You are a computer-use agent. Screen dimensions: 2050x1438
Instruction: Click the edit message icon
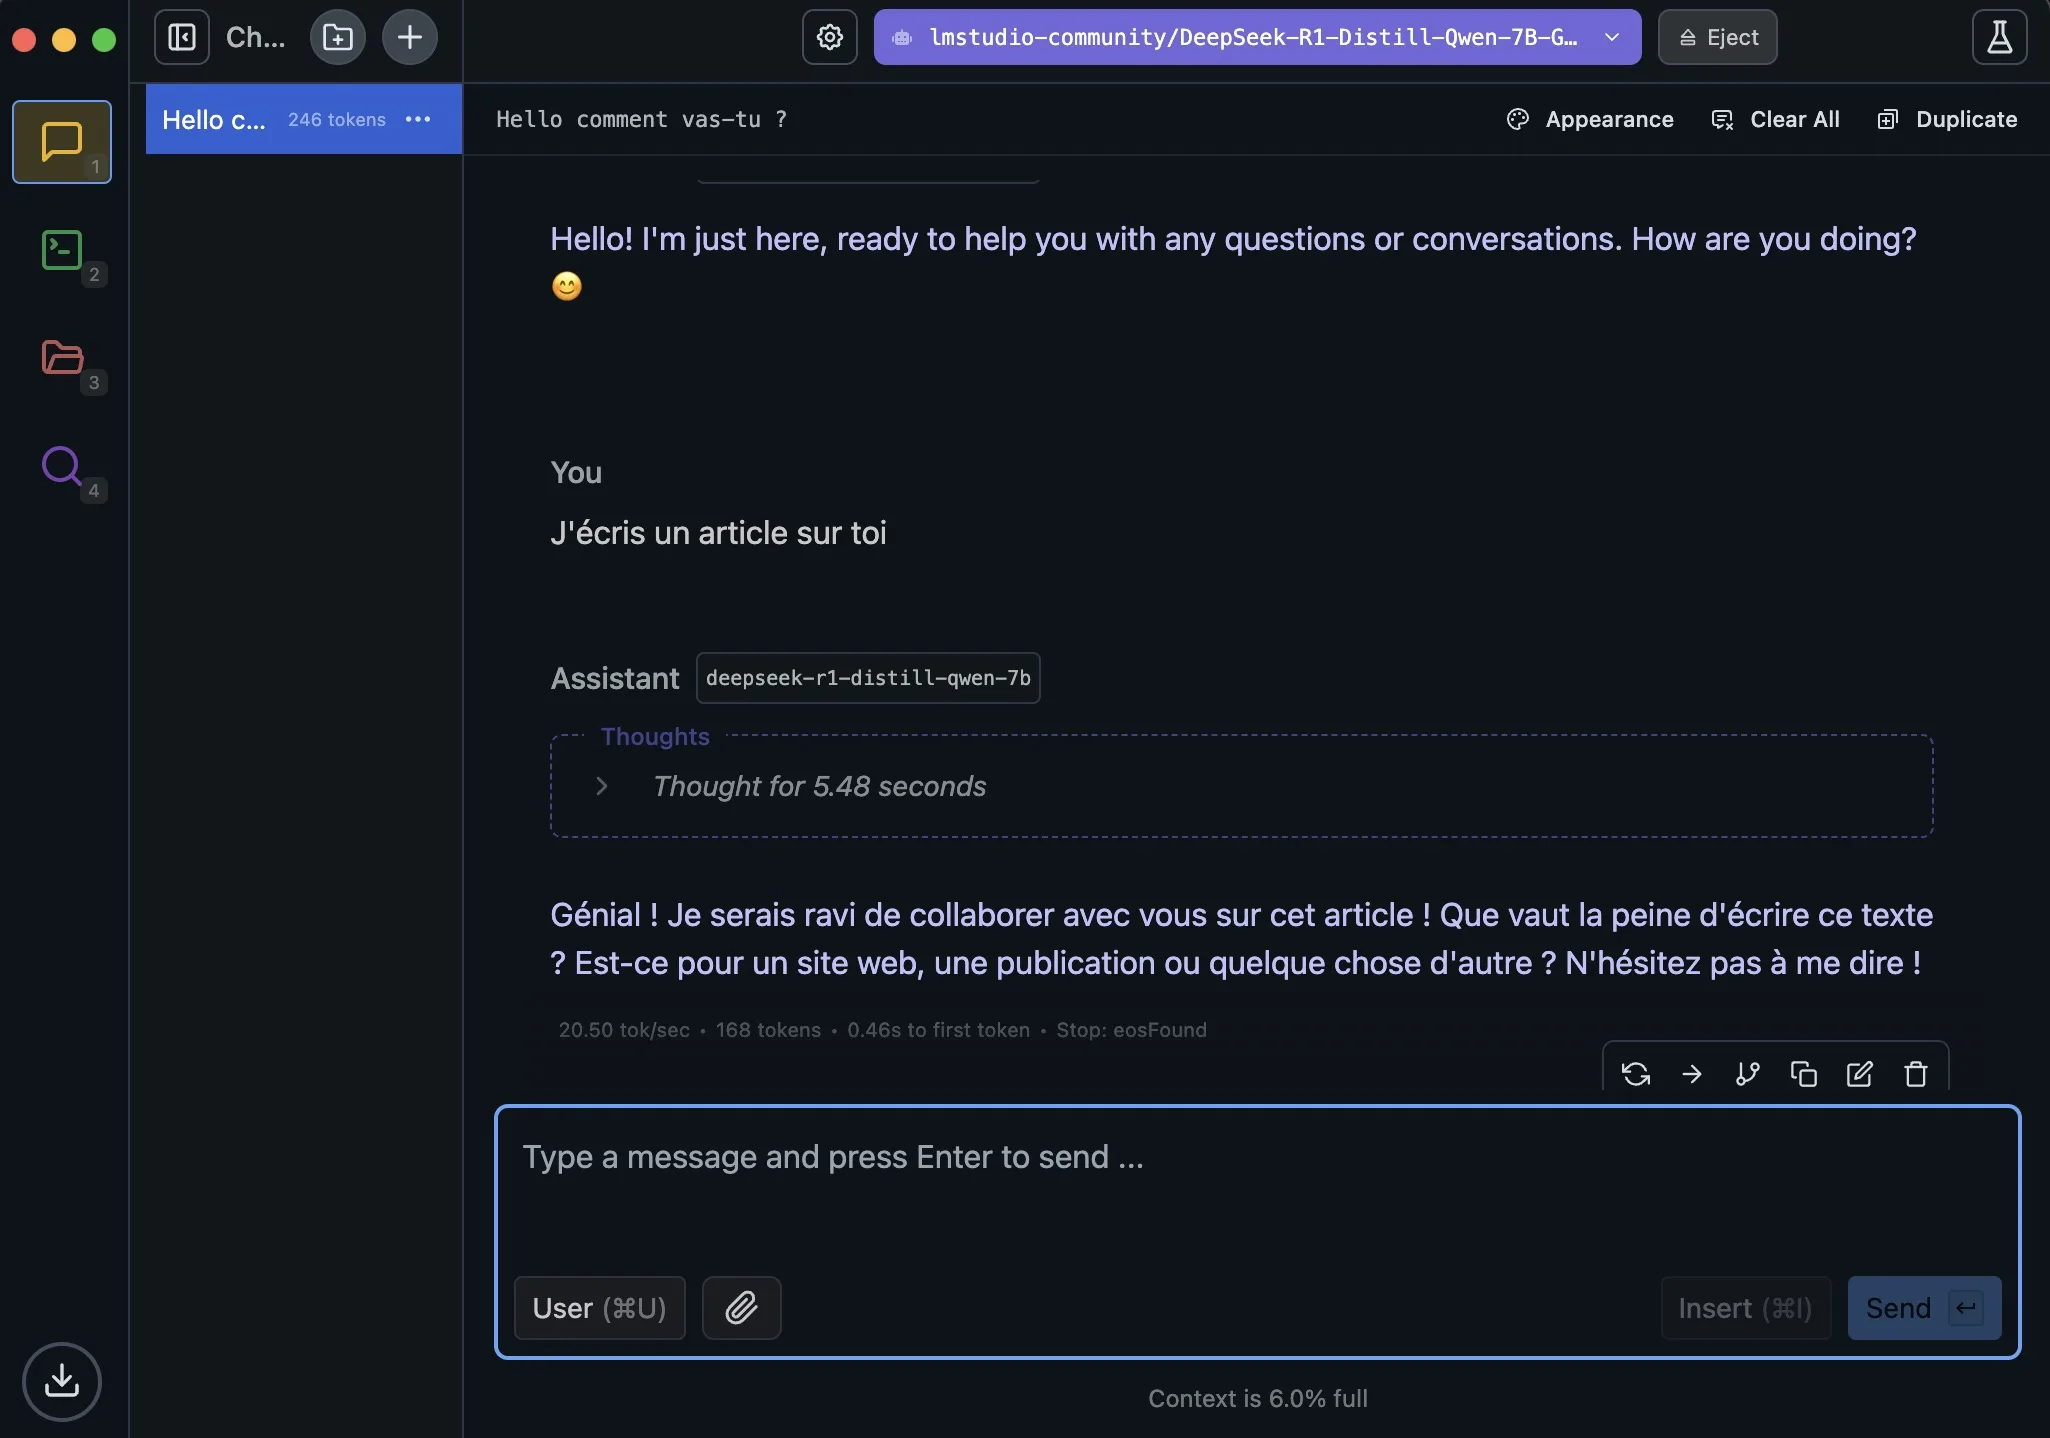1862,1073
